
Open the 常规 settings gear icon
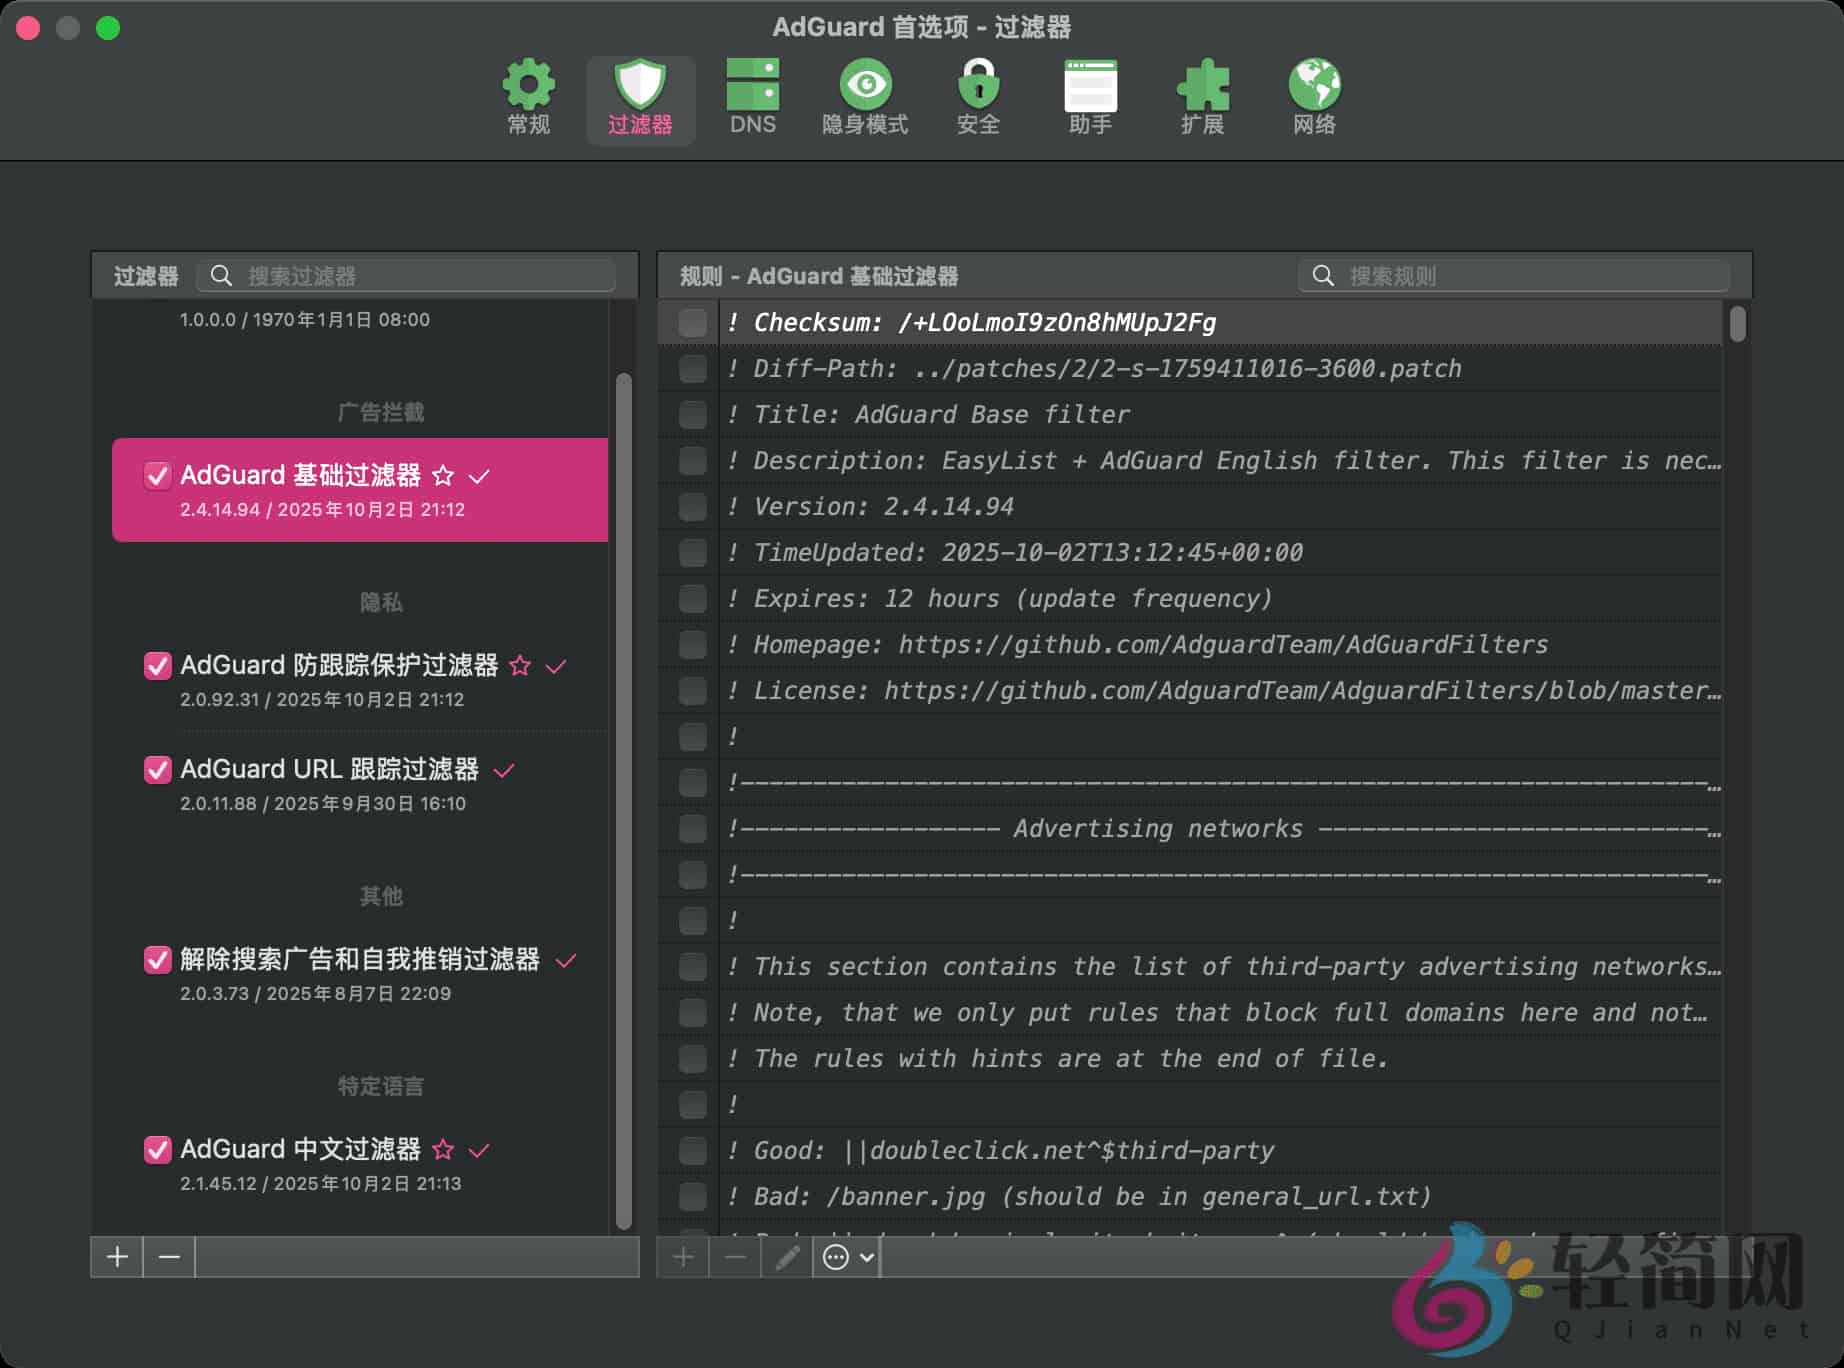coord(528,95)
